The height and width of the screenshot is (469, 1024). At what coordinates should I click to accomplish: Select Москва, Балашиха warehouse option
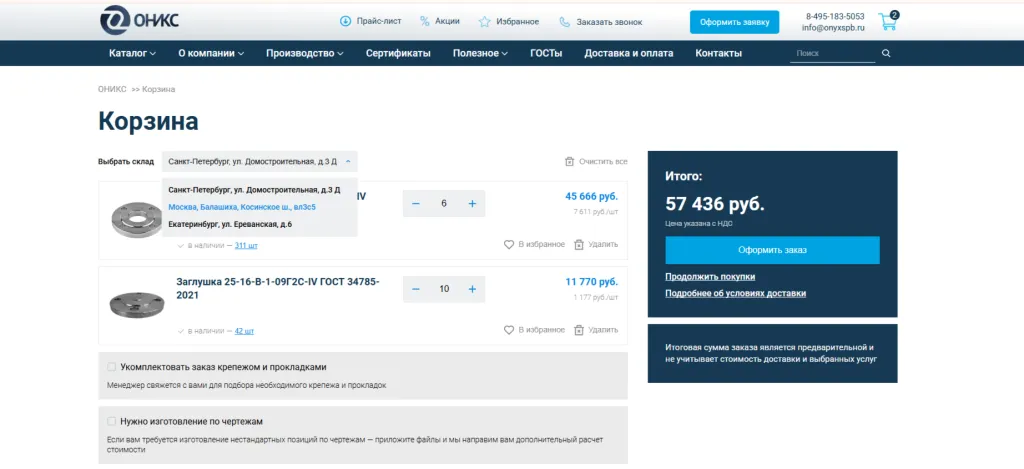[x=242, y=207]
